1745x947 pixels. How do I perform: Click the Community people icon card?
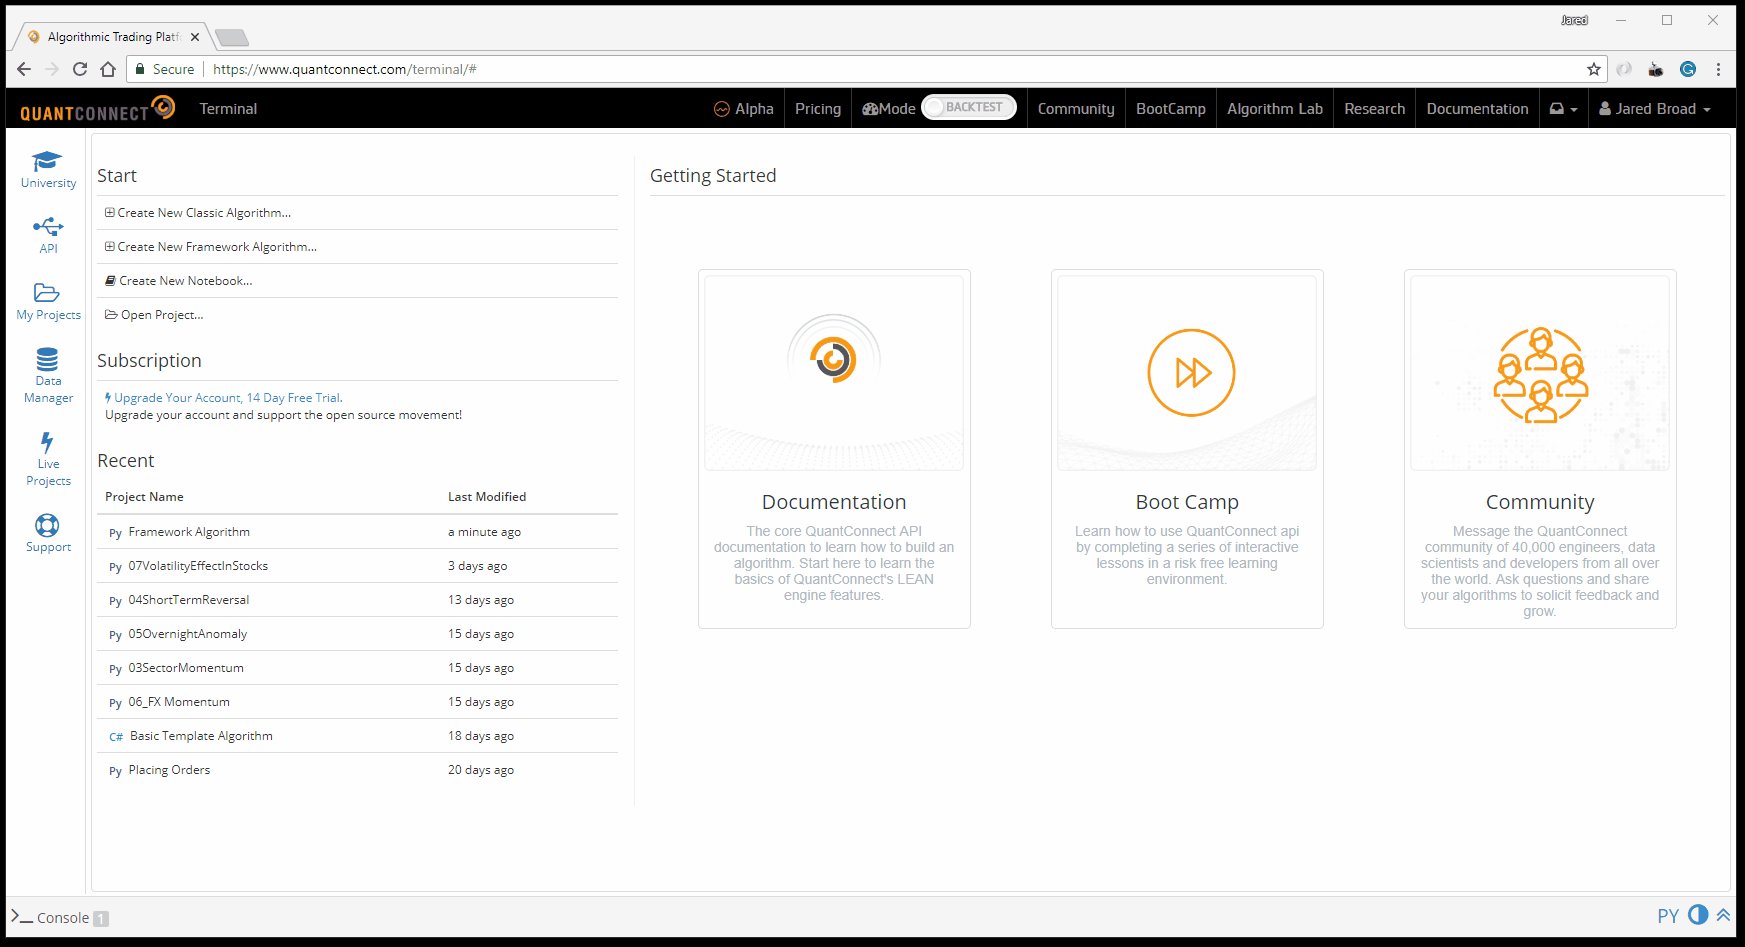coord(1540,373)
